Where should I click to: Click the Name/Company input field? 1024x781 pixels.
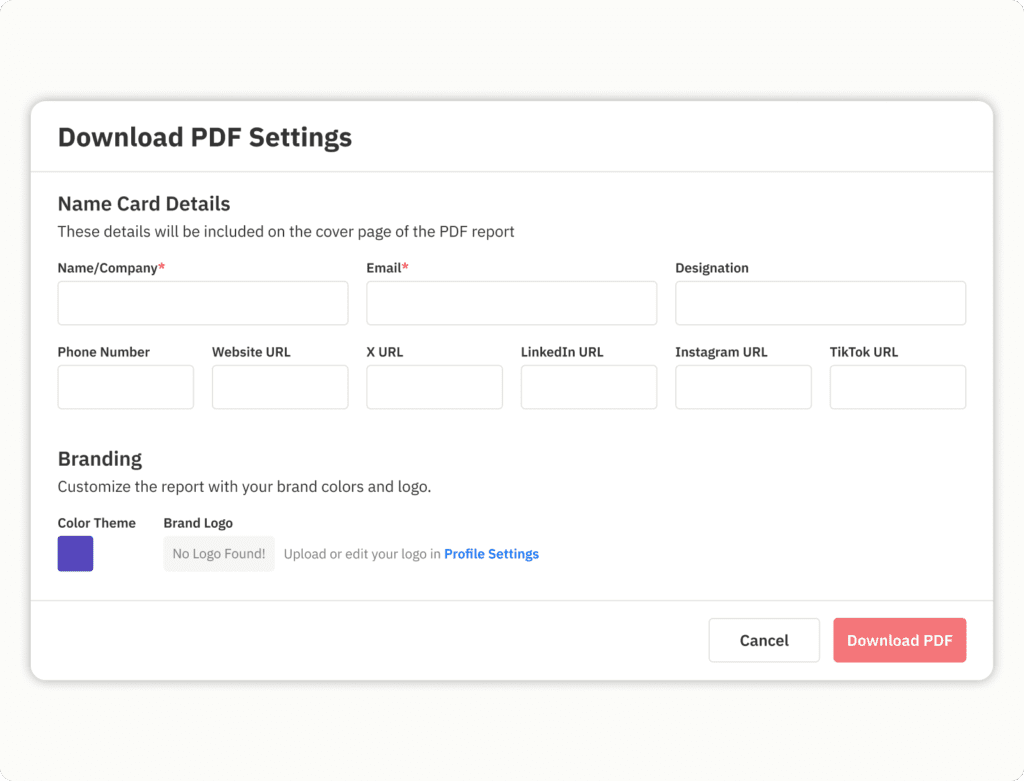tap(203, 303)
